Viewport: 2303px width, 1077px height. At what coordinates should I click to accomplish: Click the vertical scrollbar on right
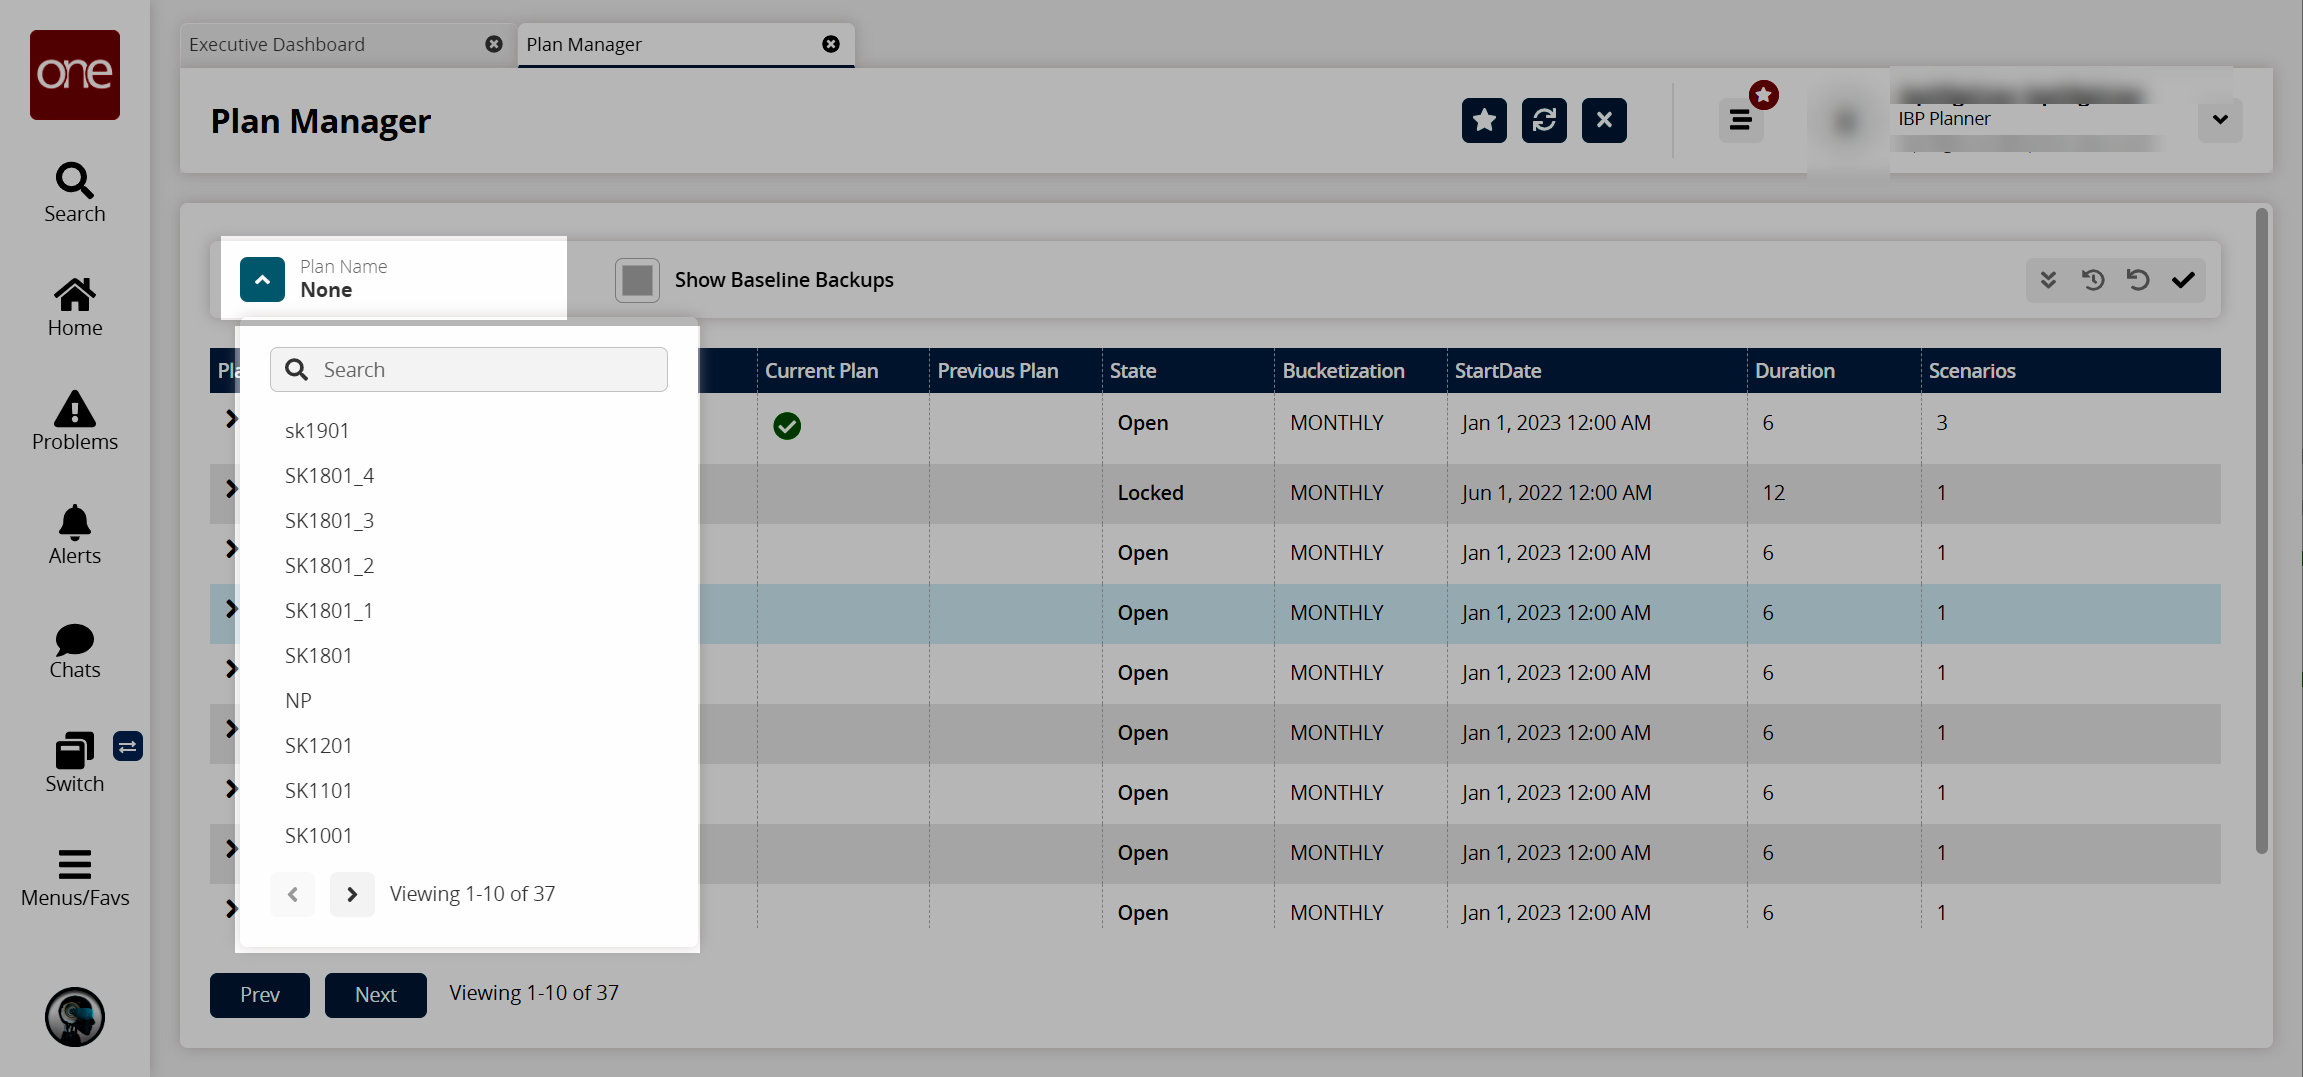coord(2261,530)
